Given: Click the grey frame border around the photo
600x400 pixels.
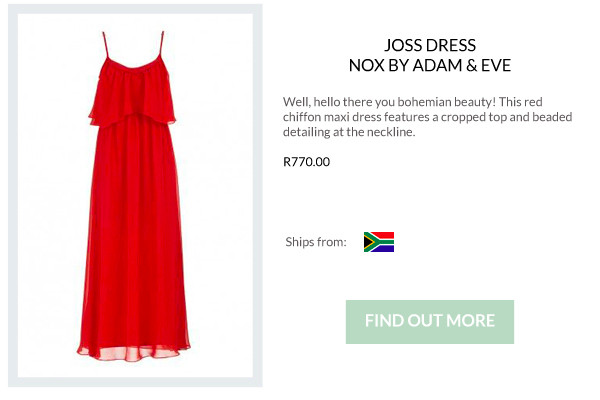Looking at the screenshot, I should pos(13,195).
